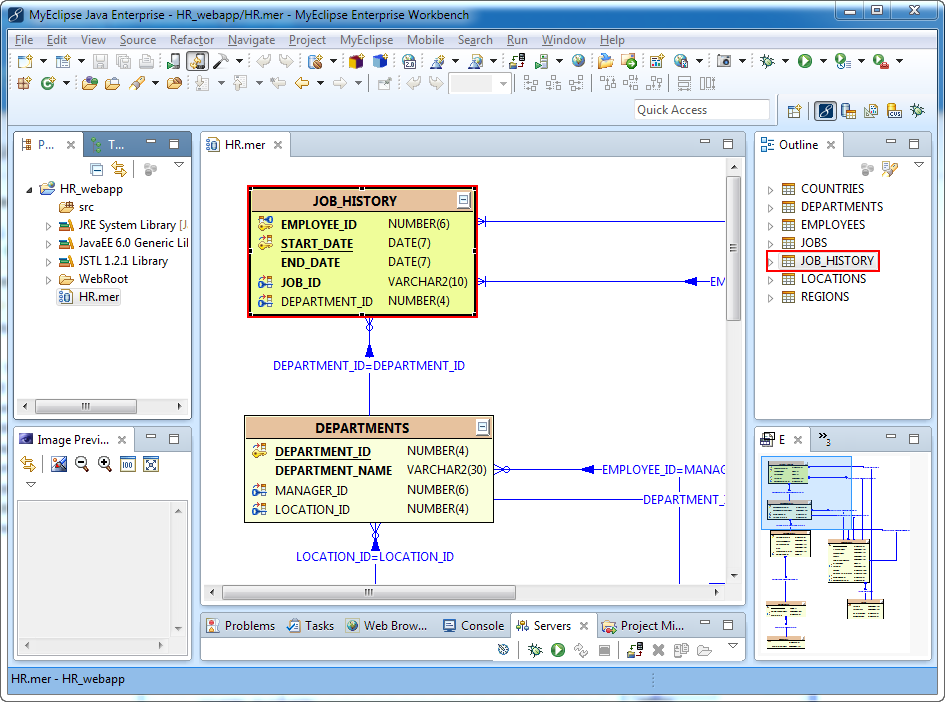Toggle Link with Editor in package explorer
945x702 pixels.
coord(119,169)
